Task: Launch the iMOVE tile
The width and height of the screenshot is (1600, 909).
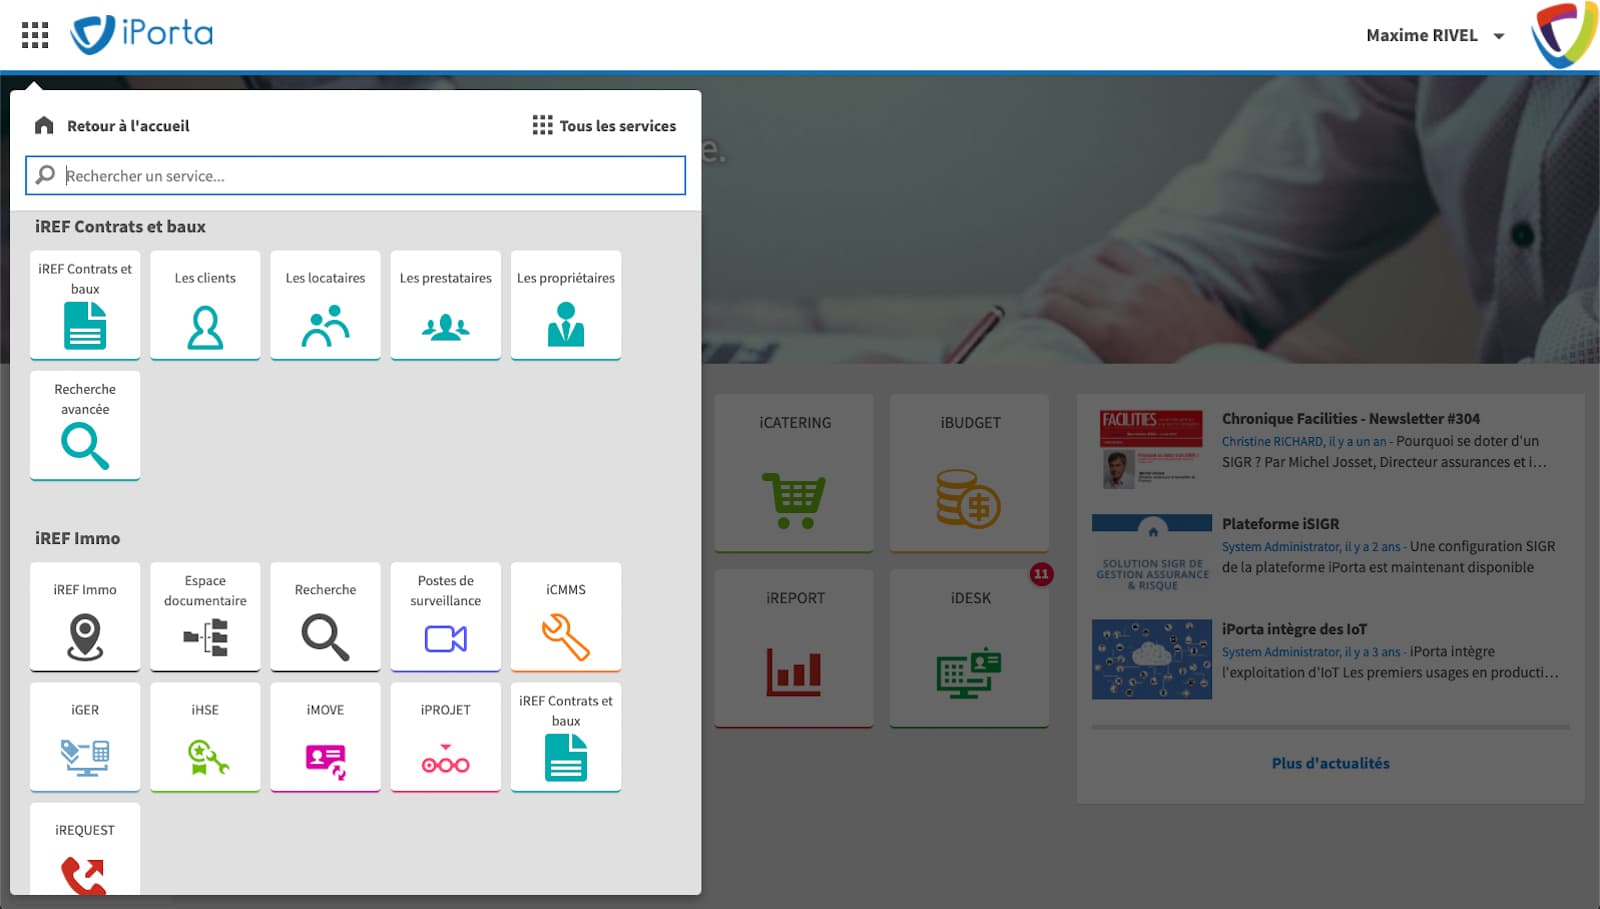Action: coord(325,737)
